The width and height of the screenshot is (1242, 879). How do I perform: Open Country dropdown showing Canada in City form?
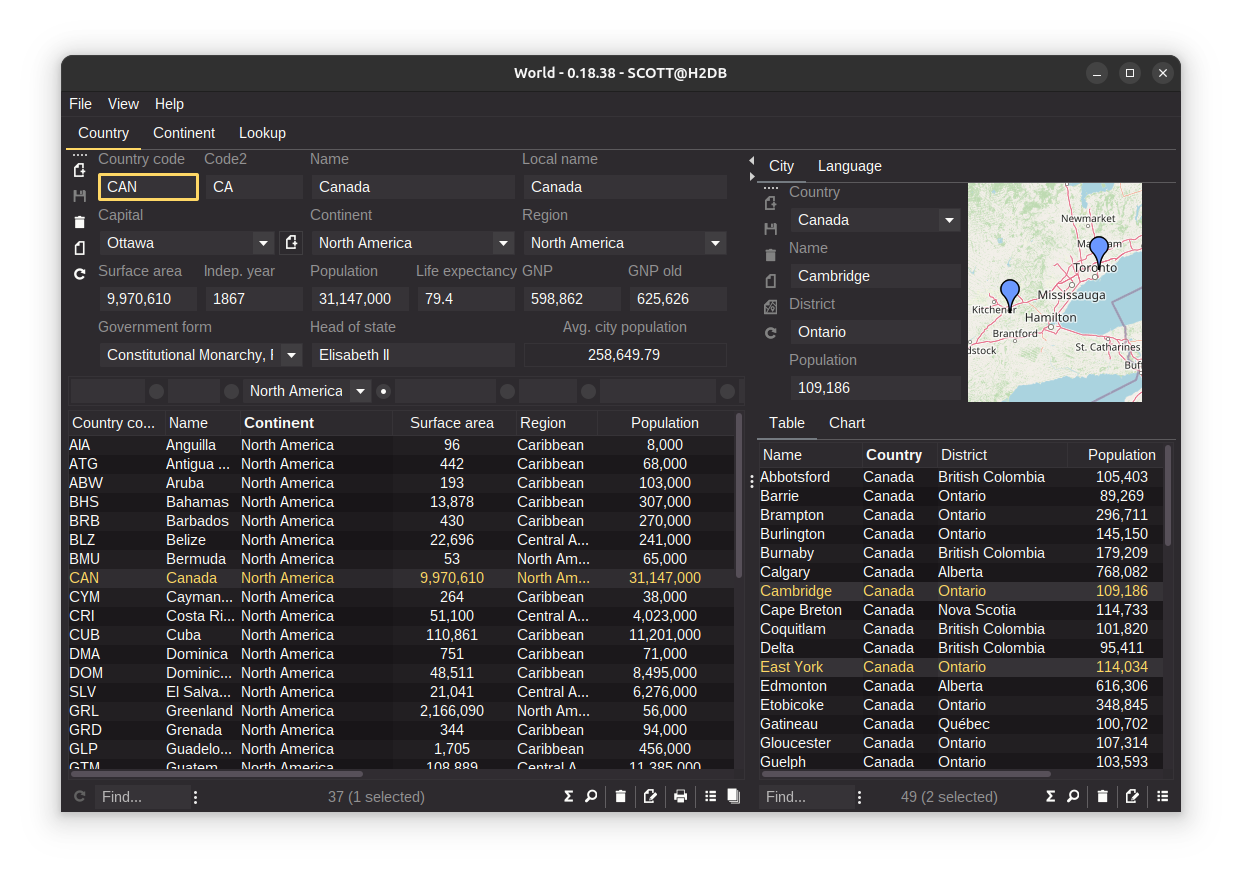pos(949,220)
